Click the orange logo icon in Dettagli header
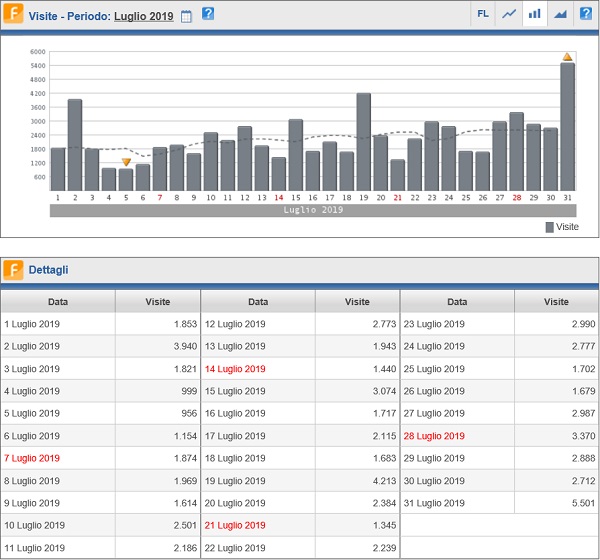The width and height of the screenshot is (600, 560). [14, 269]
